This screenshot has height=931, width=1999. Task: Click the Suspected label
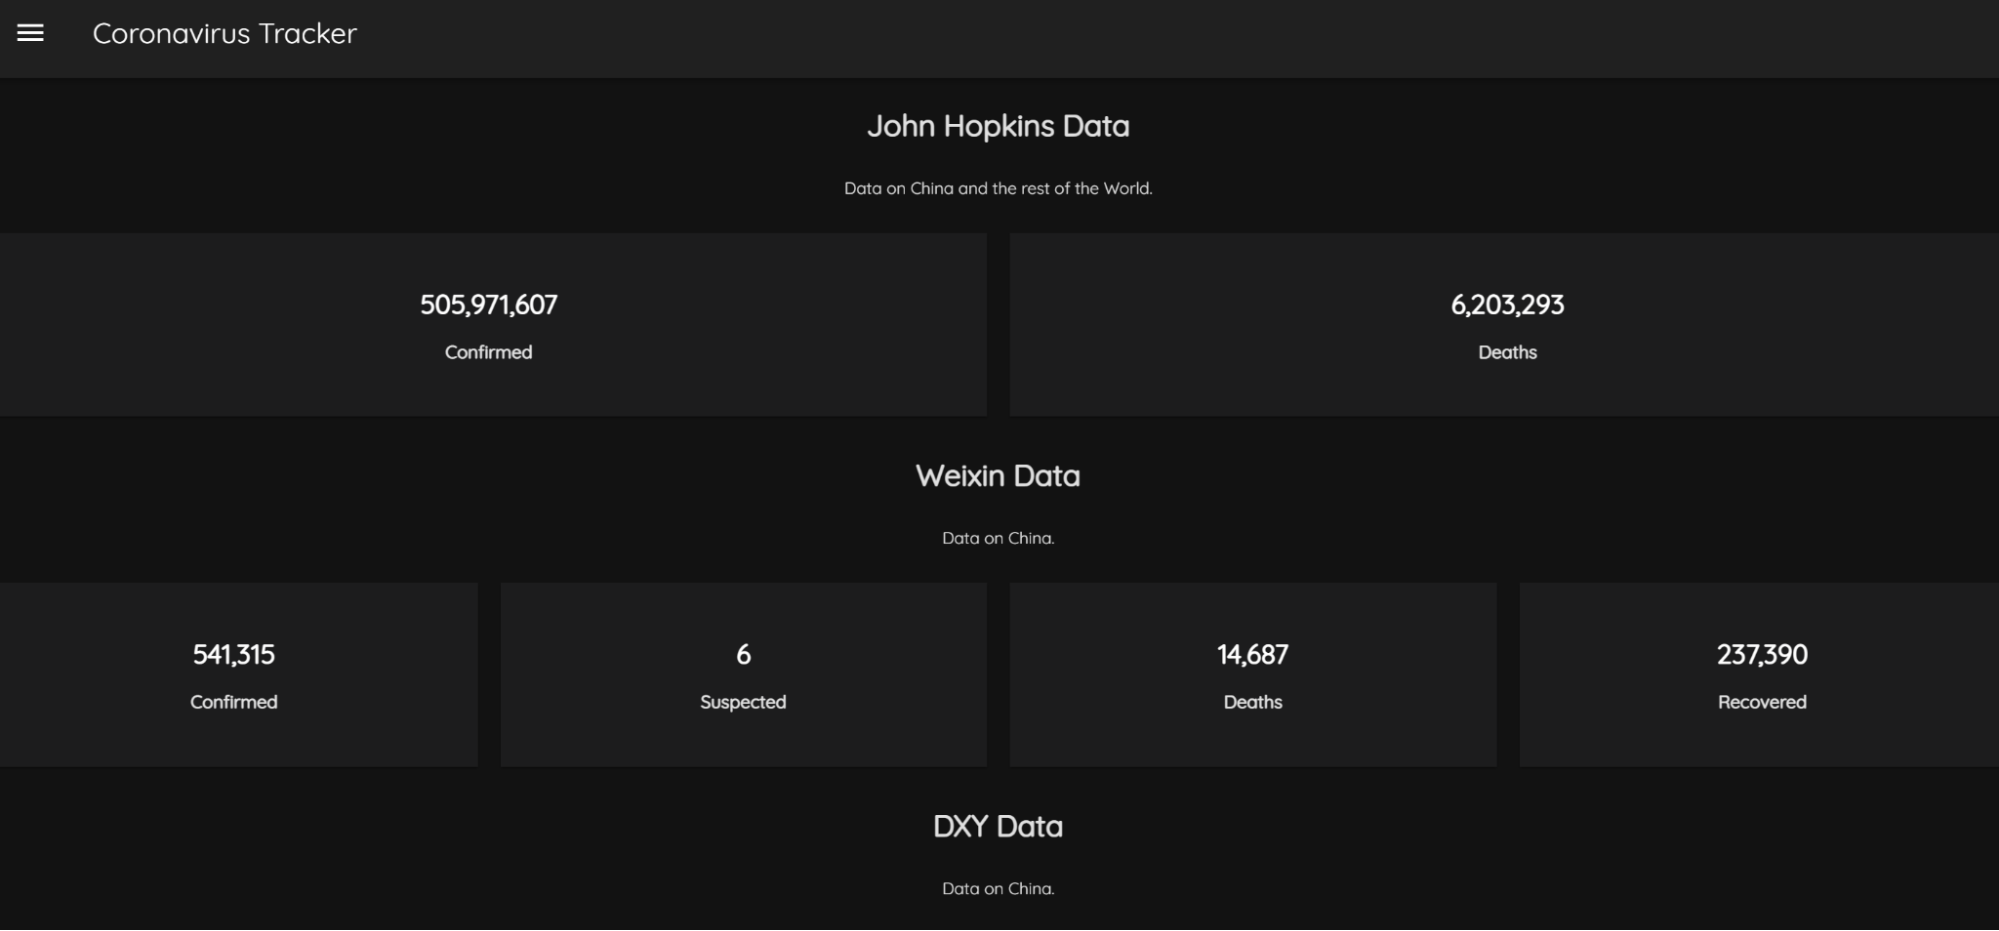pos(743,702)
